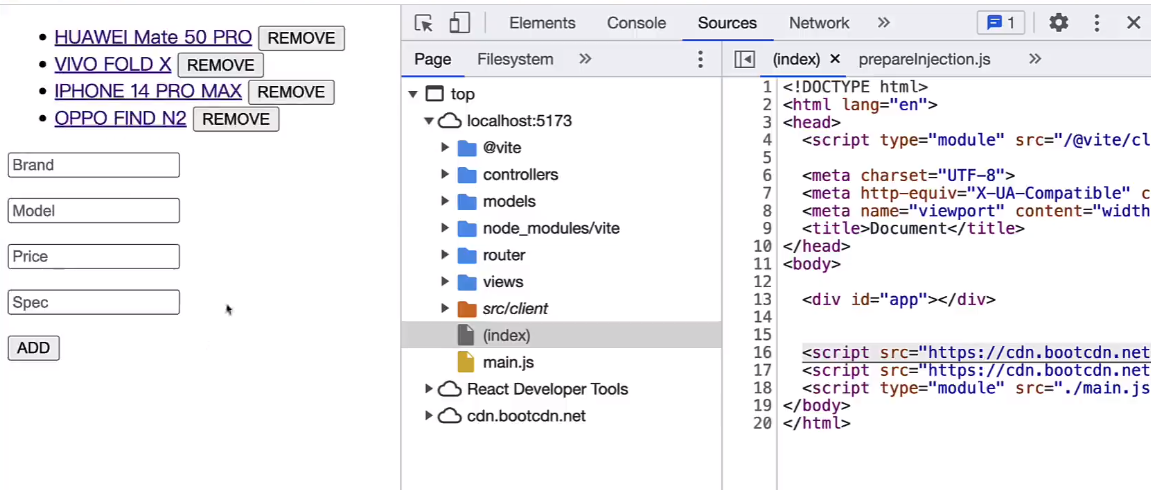The height and width of the screenshot is (490, 1151).
Task: Expand the controllers folder
Action: pos(445,175)
